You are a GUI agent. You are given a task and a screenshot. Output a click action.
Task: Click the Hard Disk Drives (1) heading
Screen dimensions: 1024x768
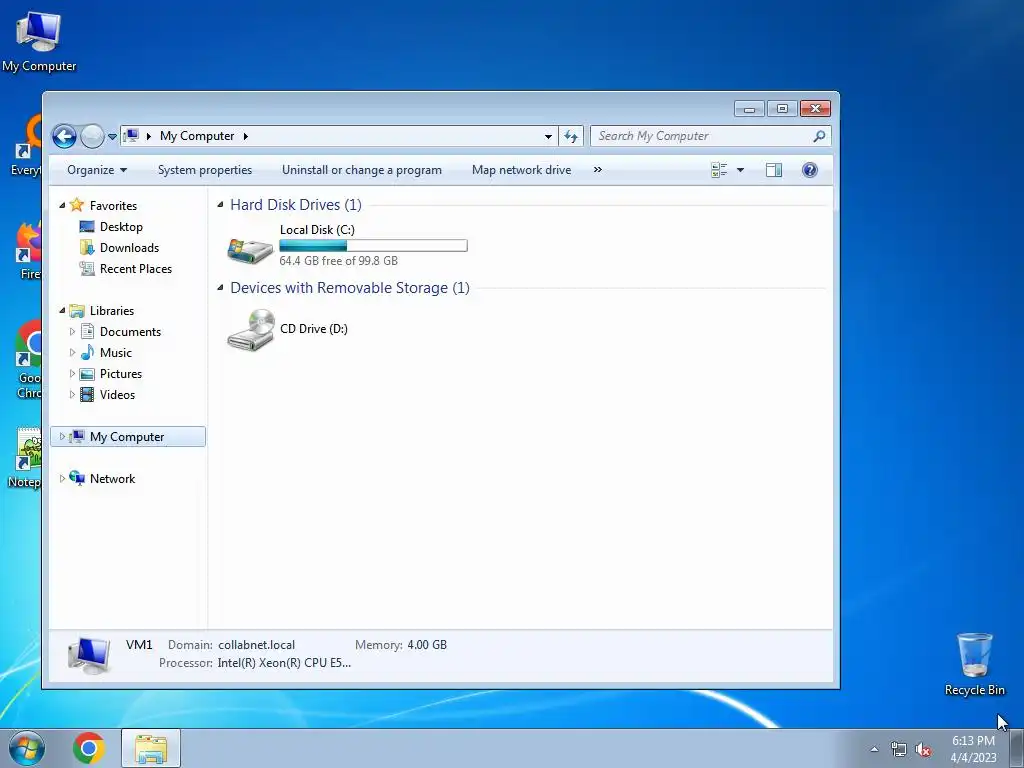click(296, 205)
